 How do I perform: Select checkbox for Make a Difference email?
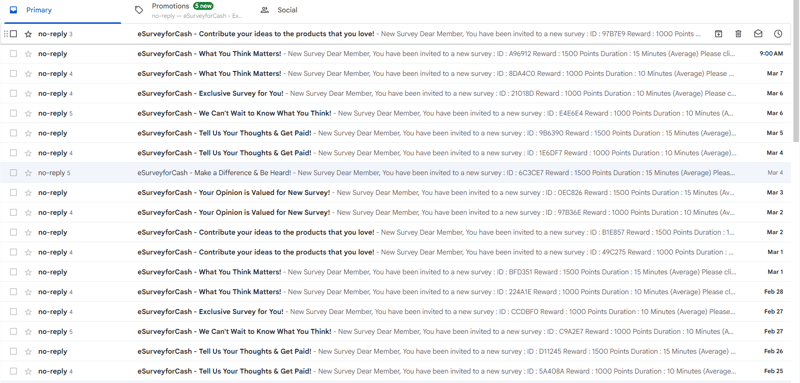13,173
